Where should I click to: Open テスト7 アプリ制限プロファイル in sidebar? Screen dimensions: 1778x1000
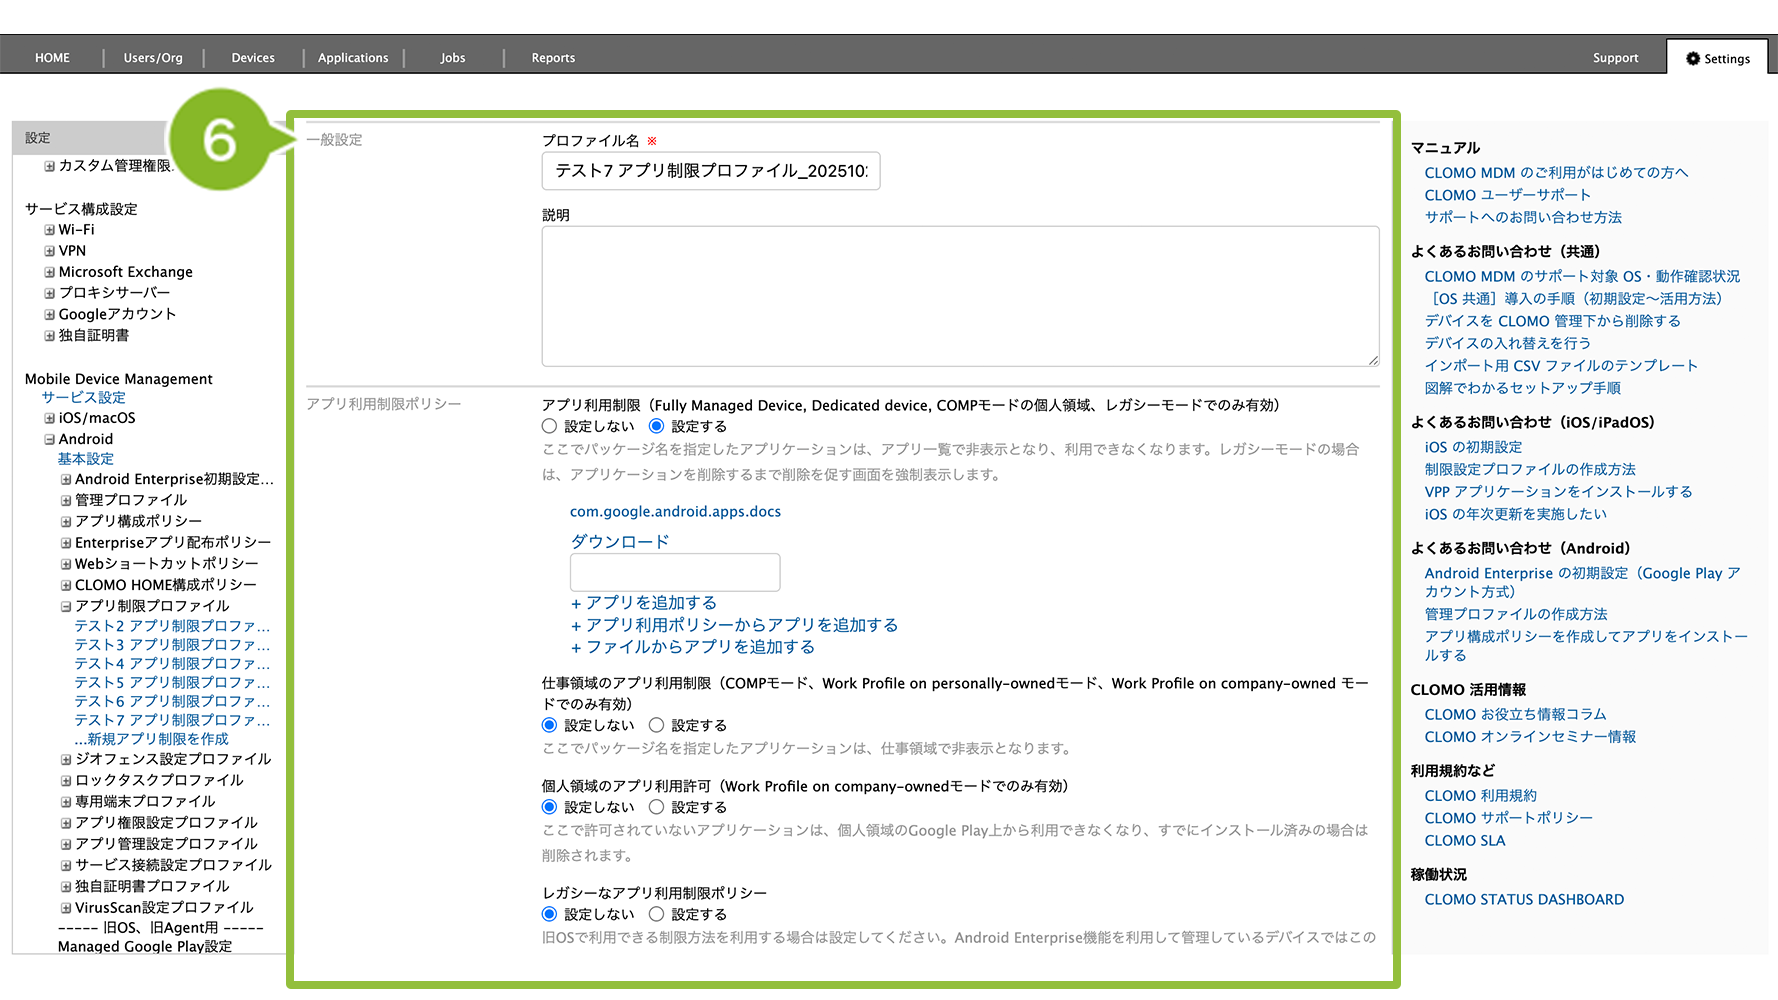click(172, 720)
